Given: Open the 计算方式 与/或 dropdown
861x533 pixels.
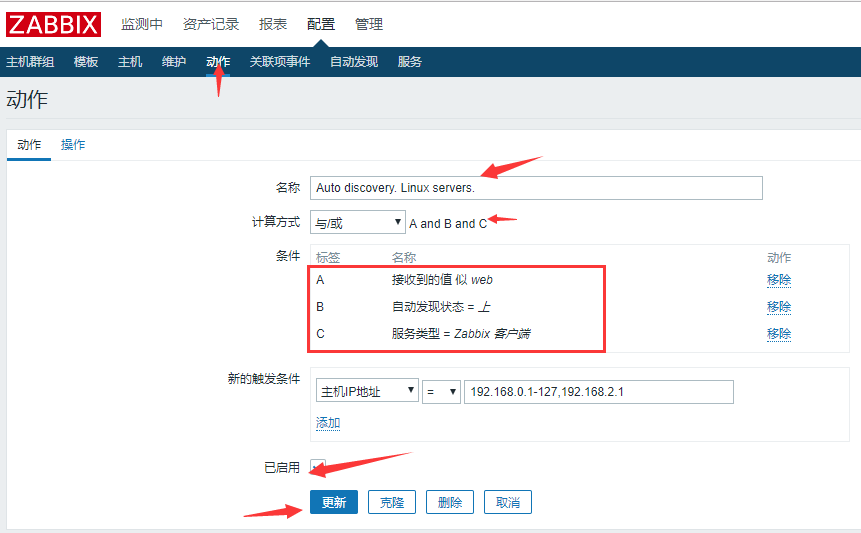Looking at the screenshot, I should tap(357, 222).
